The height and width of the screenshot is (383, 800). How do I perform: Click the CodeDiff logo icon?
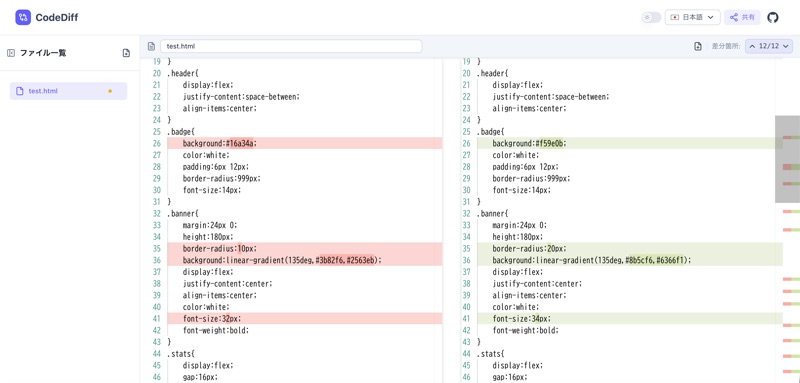point(23,17)
